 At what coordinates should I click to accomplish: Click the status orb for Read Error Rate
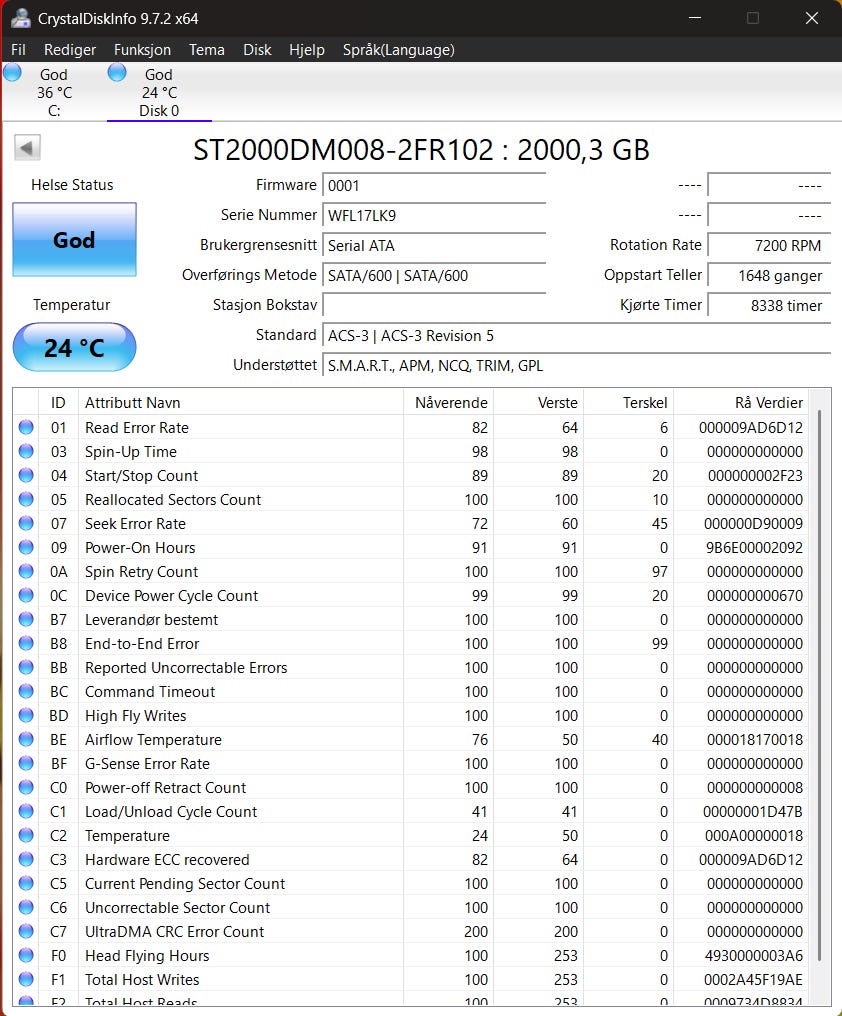26,427
